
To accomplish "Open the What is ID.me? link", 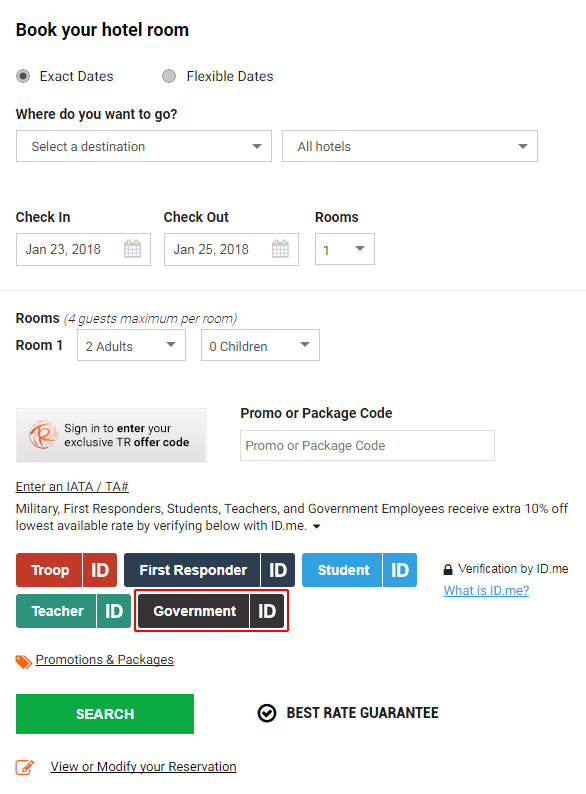I will click(x=486, y=590).
